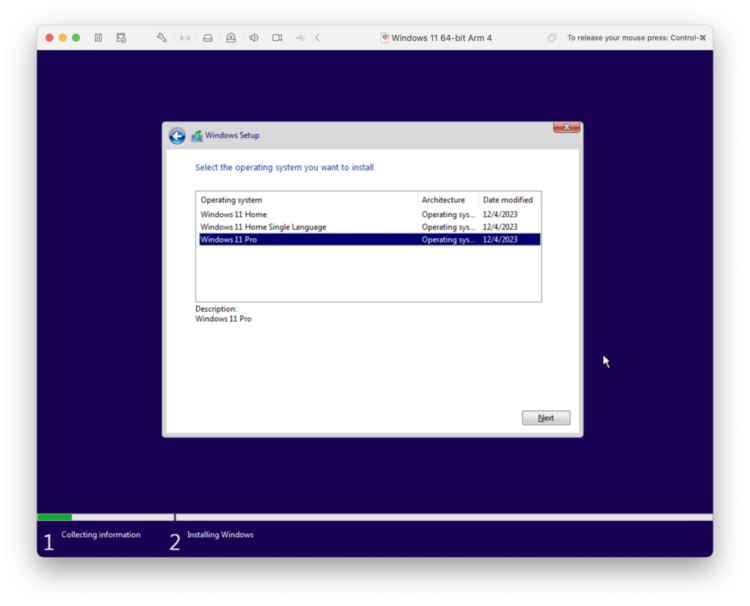Select the Windows 11 Pro entry
Viewport: 750px width, 606px height.
click(229, 240)
